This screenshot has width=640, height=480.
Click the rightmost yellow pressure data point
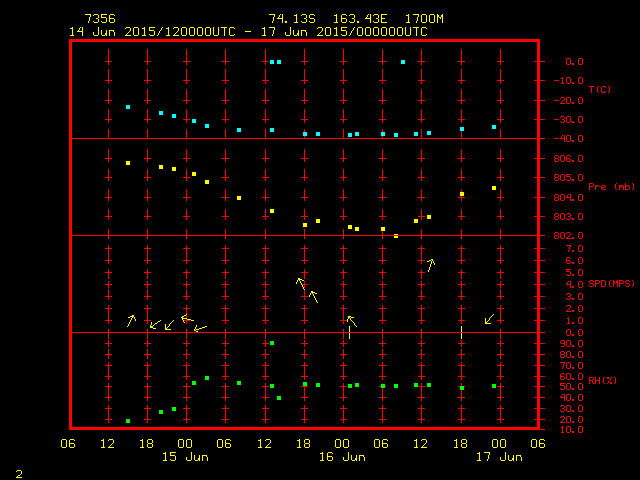point(494,188)
